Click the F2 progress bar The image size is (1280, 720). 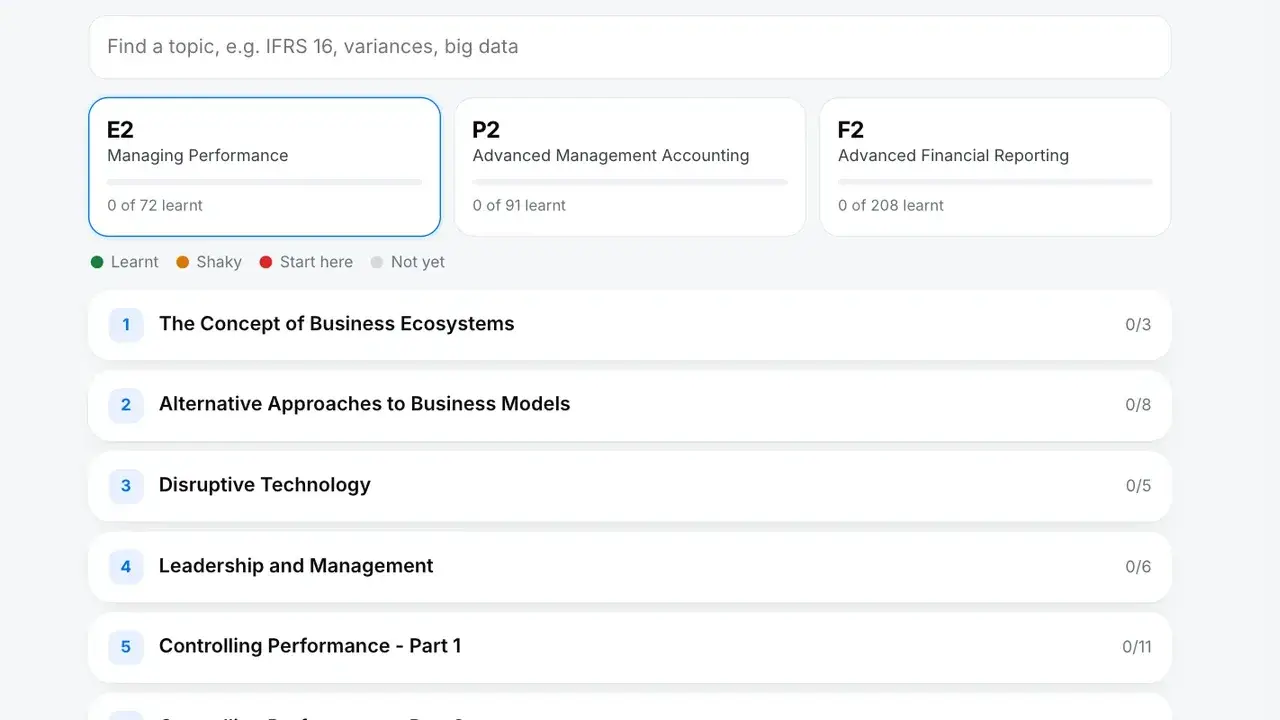click(x=995, y=182)
